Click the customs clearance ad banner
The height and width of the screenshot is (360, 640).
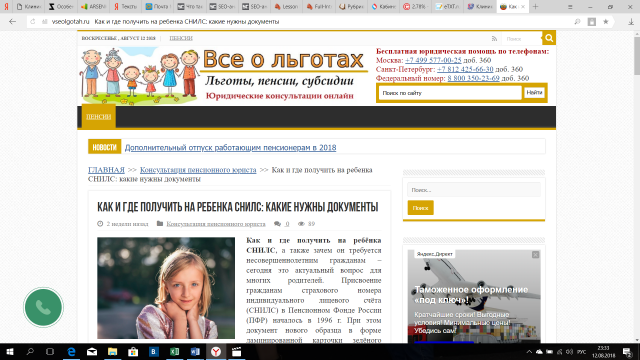[474, 296]
